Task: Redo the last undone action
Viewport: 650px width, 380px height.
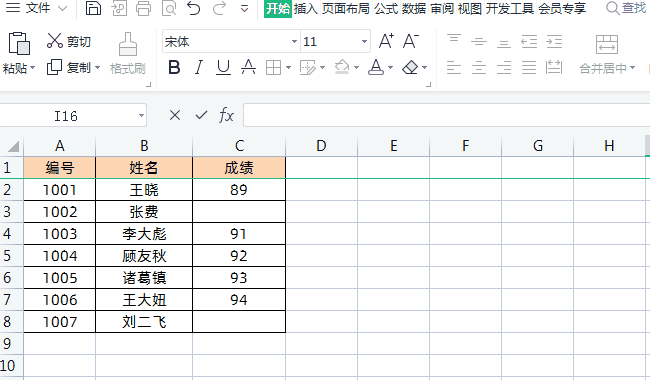Action: (x=219, y=8)
